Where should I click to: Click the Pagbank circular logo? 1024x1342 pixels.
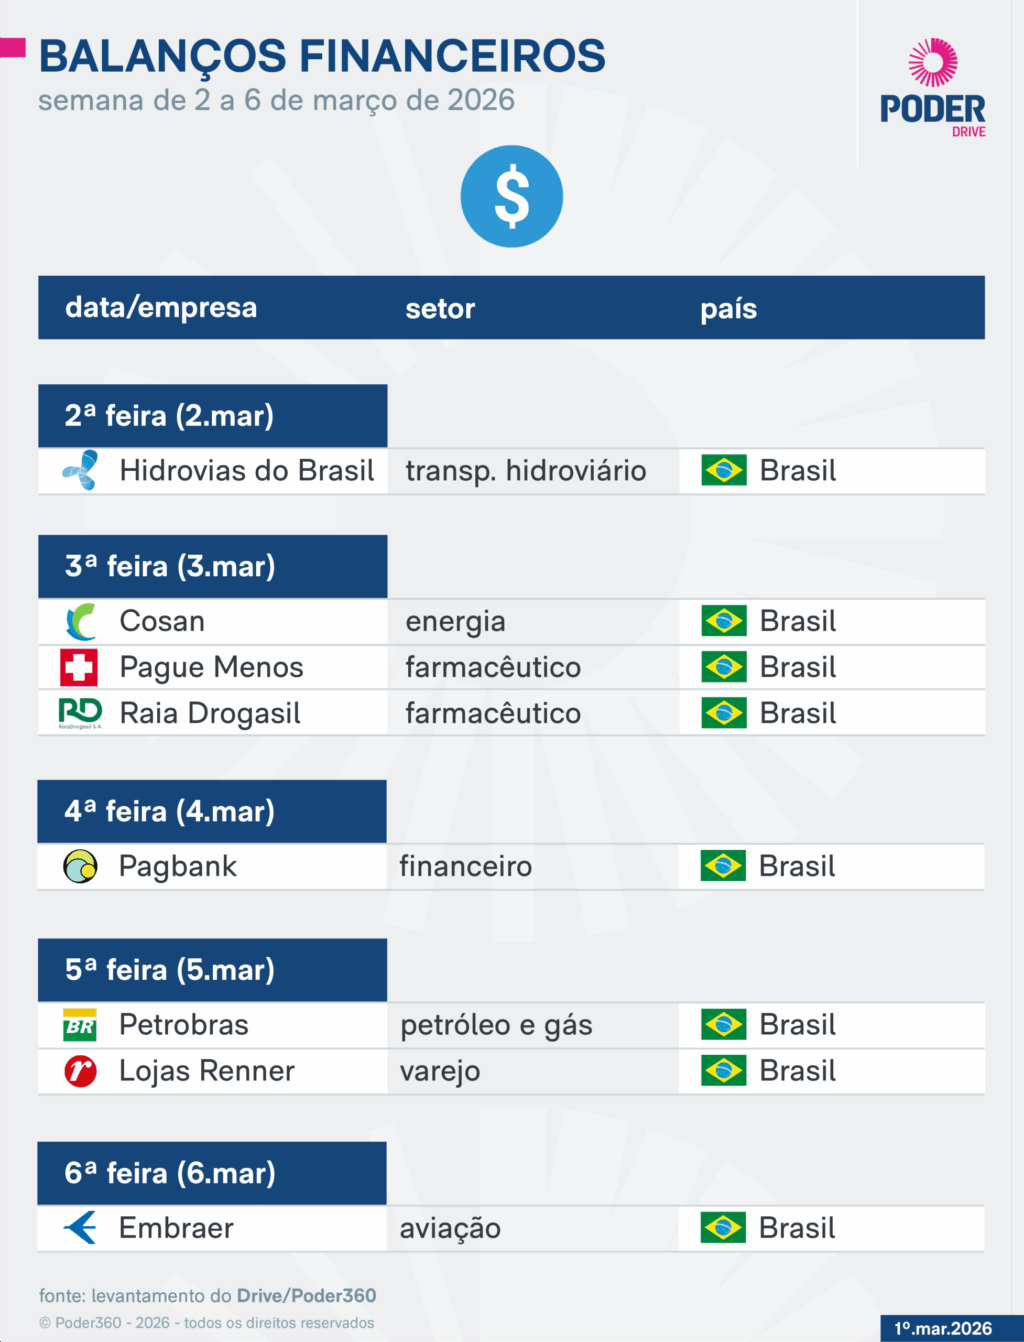pos(80,866)
